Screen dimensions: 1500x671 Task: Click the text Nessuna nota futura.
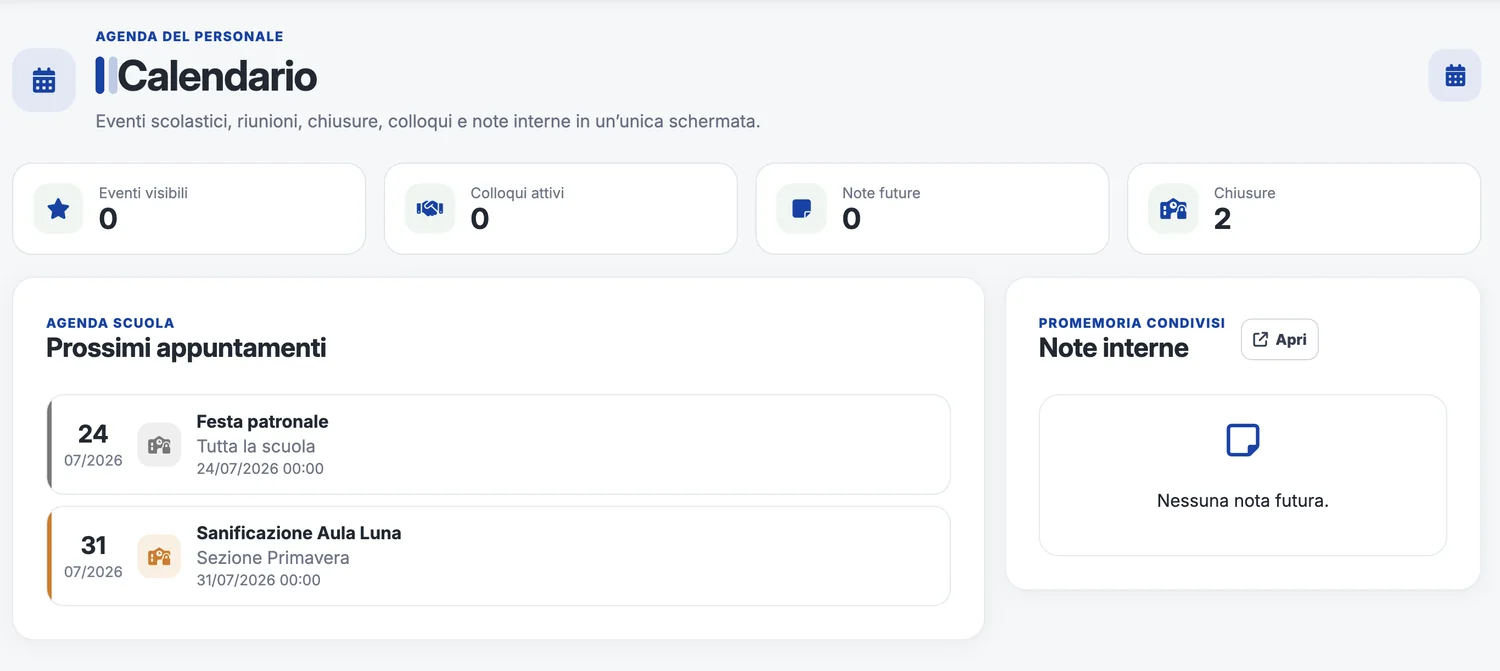pos(1243,501)
